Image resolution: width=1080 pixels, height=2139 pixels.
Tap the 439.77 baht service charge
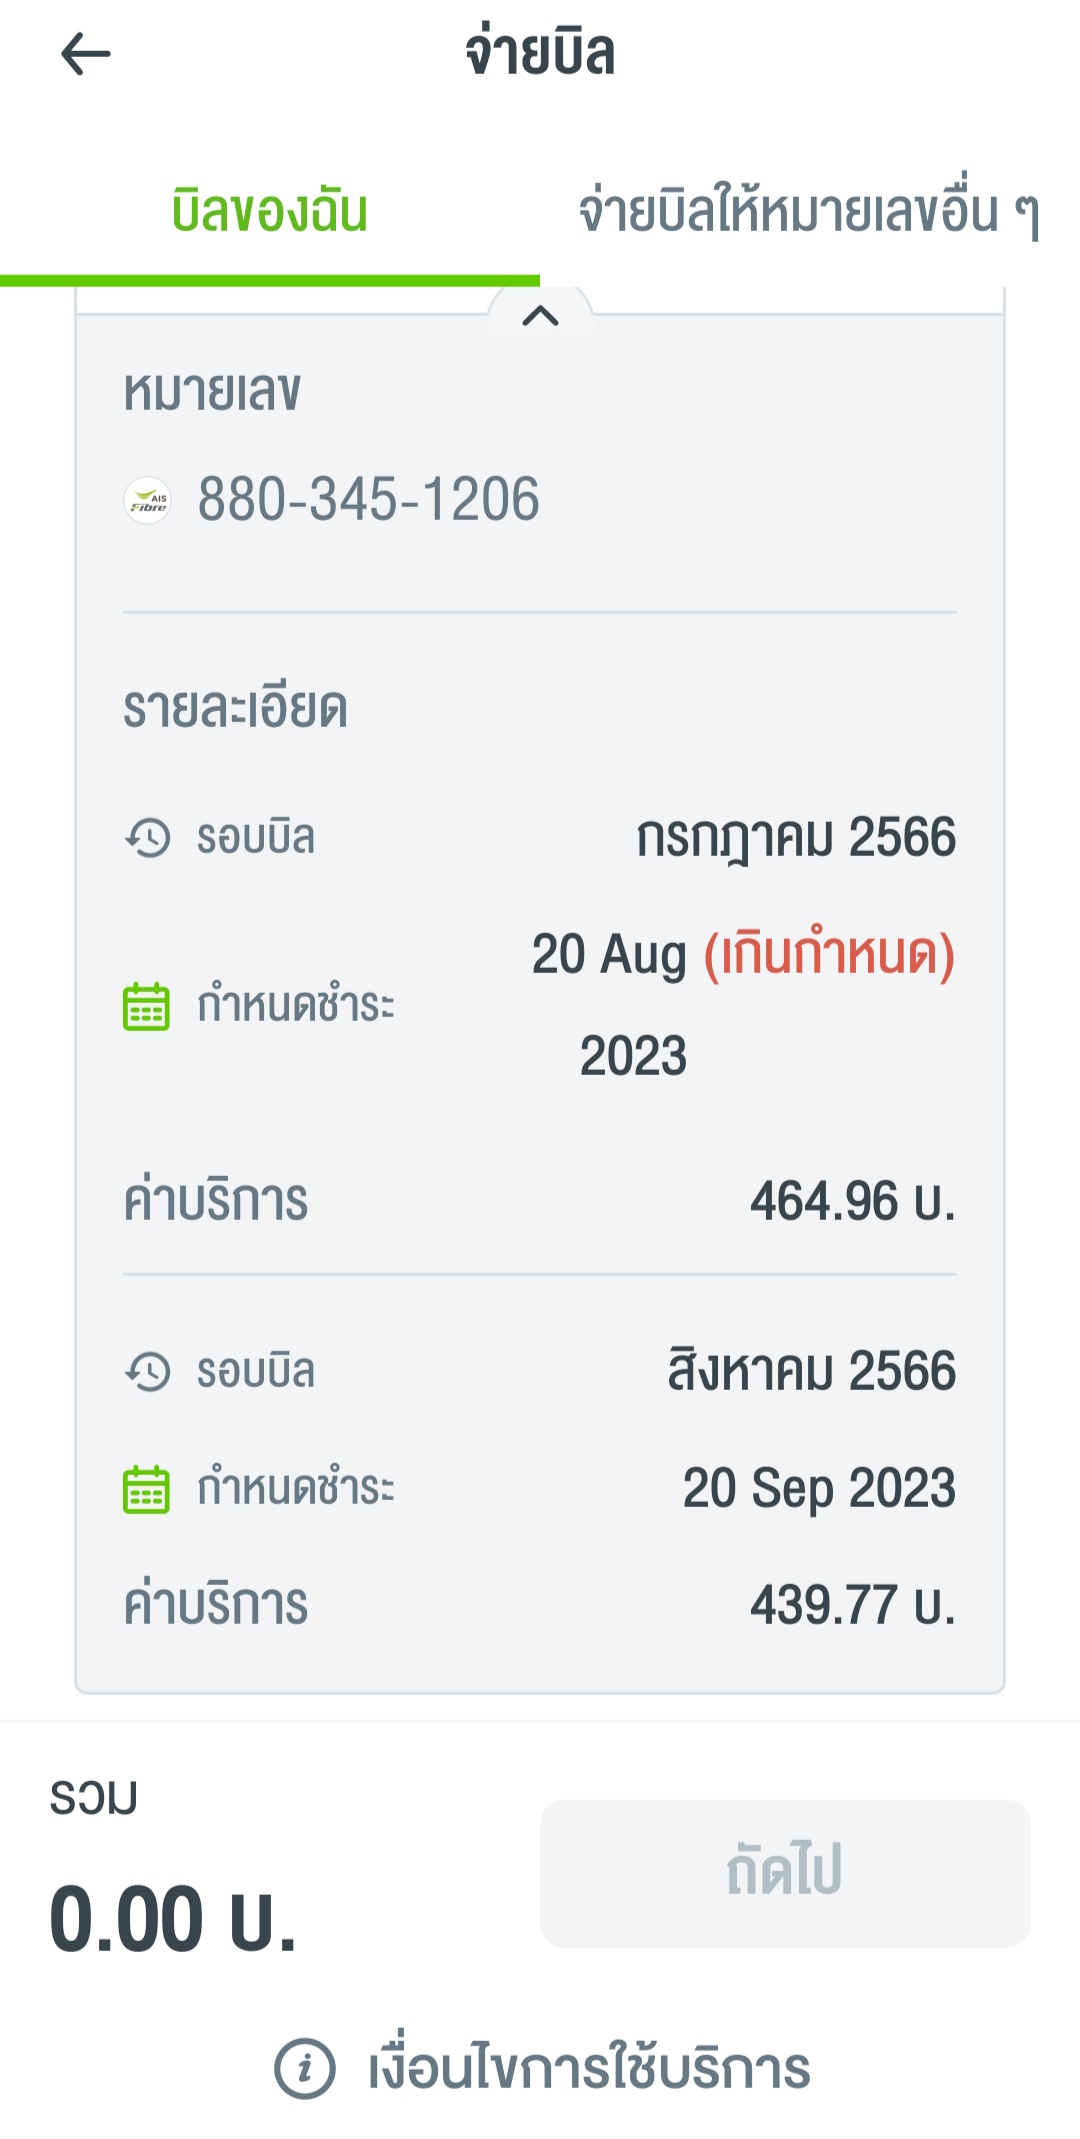[x=852, y=1605]
